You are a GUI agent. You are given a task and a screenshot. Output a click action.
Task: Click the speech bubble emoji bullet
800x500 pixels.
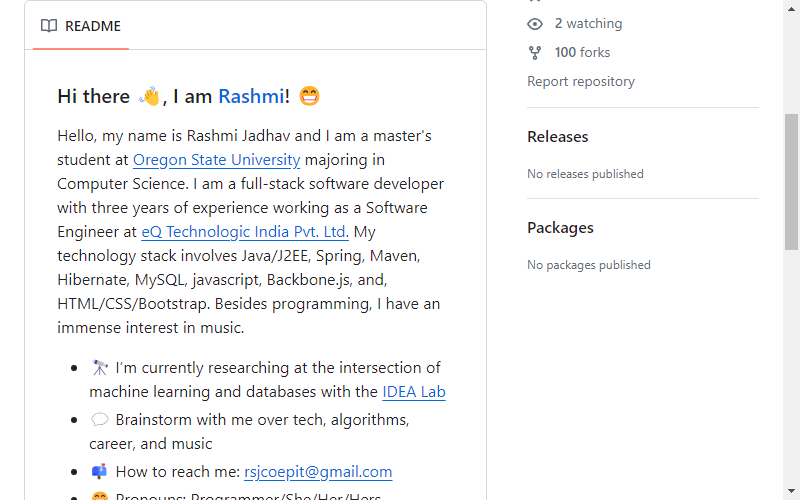tap(99, 419)
